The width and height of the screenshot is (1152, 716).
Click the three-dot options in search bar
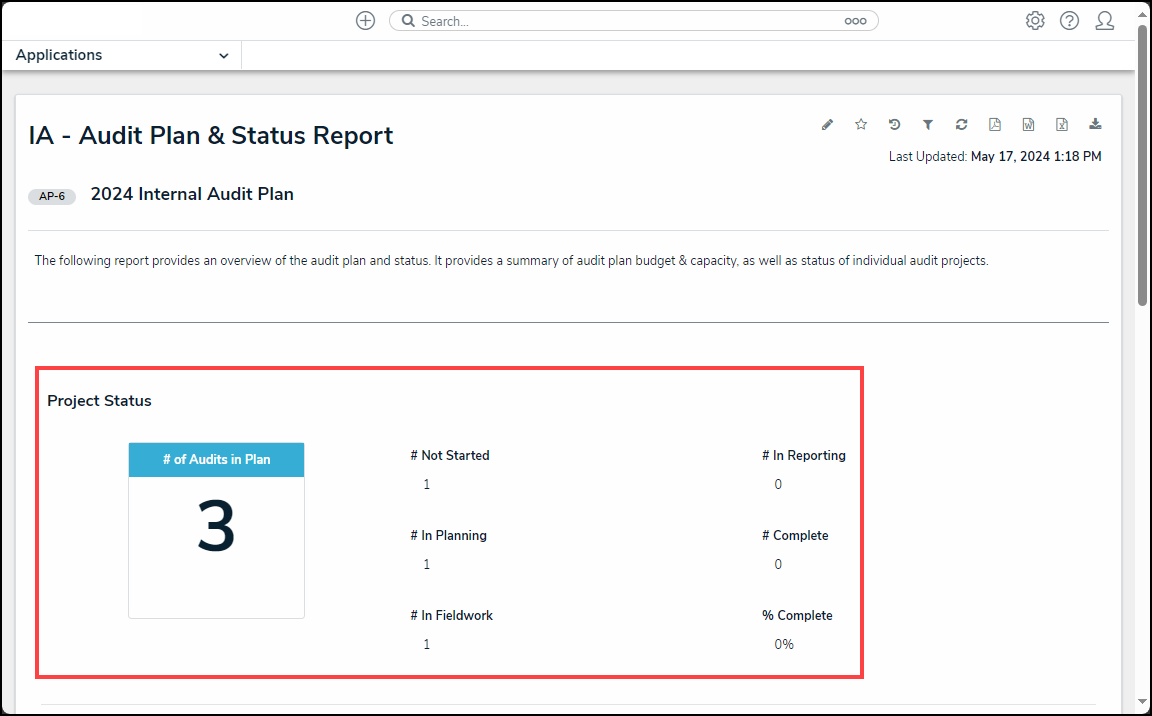coord(855,21)
